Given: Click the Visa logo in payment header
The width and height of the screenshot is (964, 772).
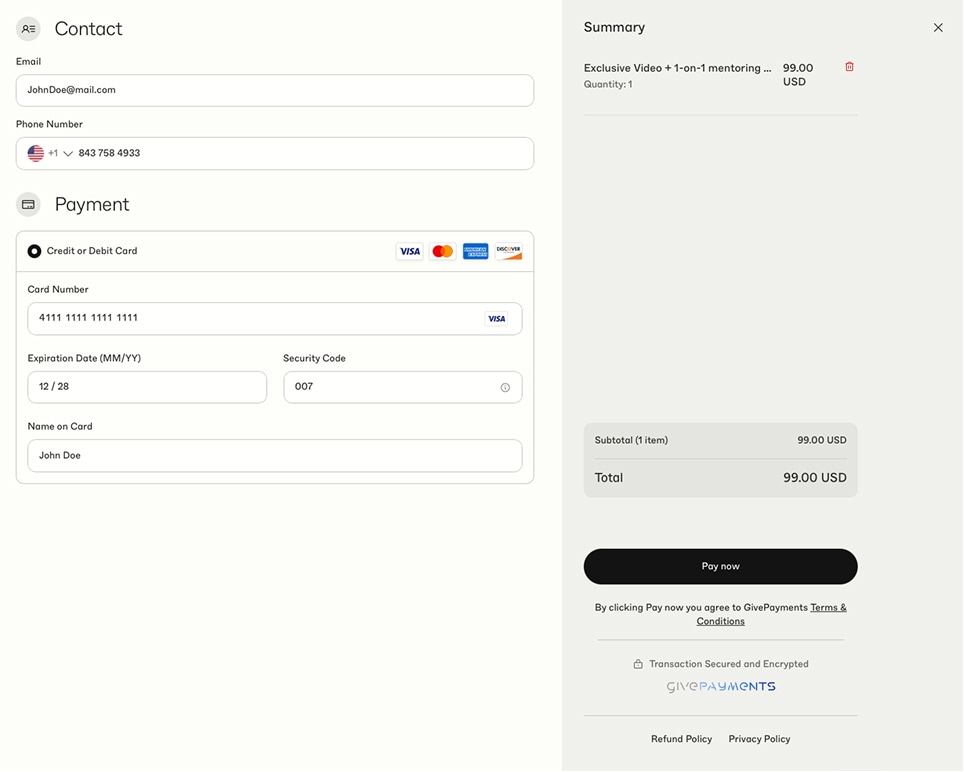Looking at the screenshot, I should (x=409, y=251).
